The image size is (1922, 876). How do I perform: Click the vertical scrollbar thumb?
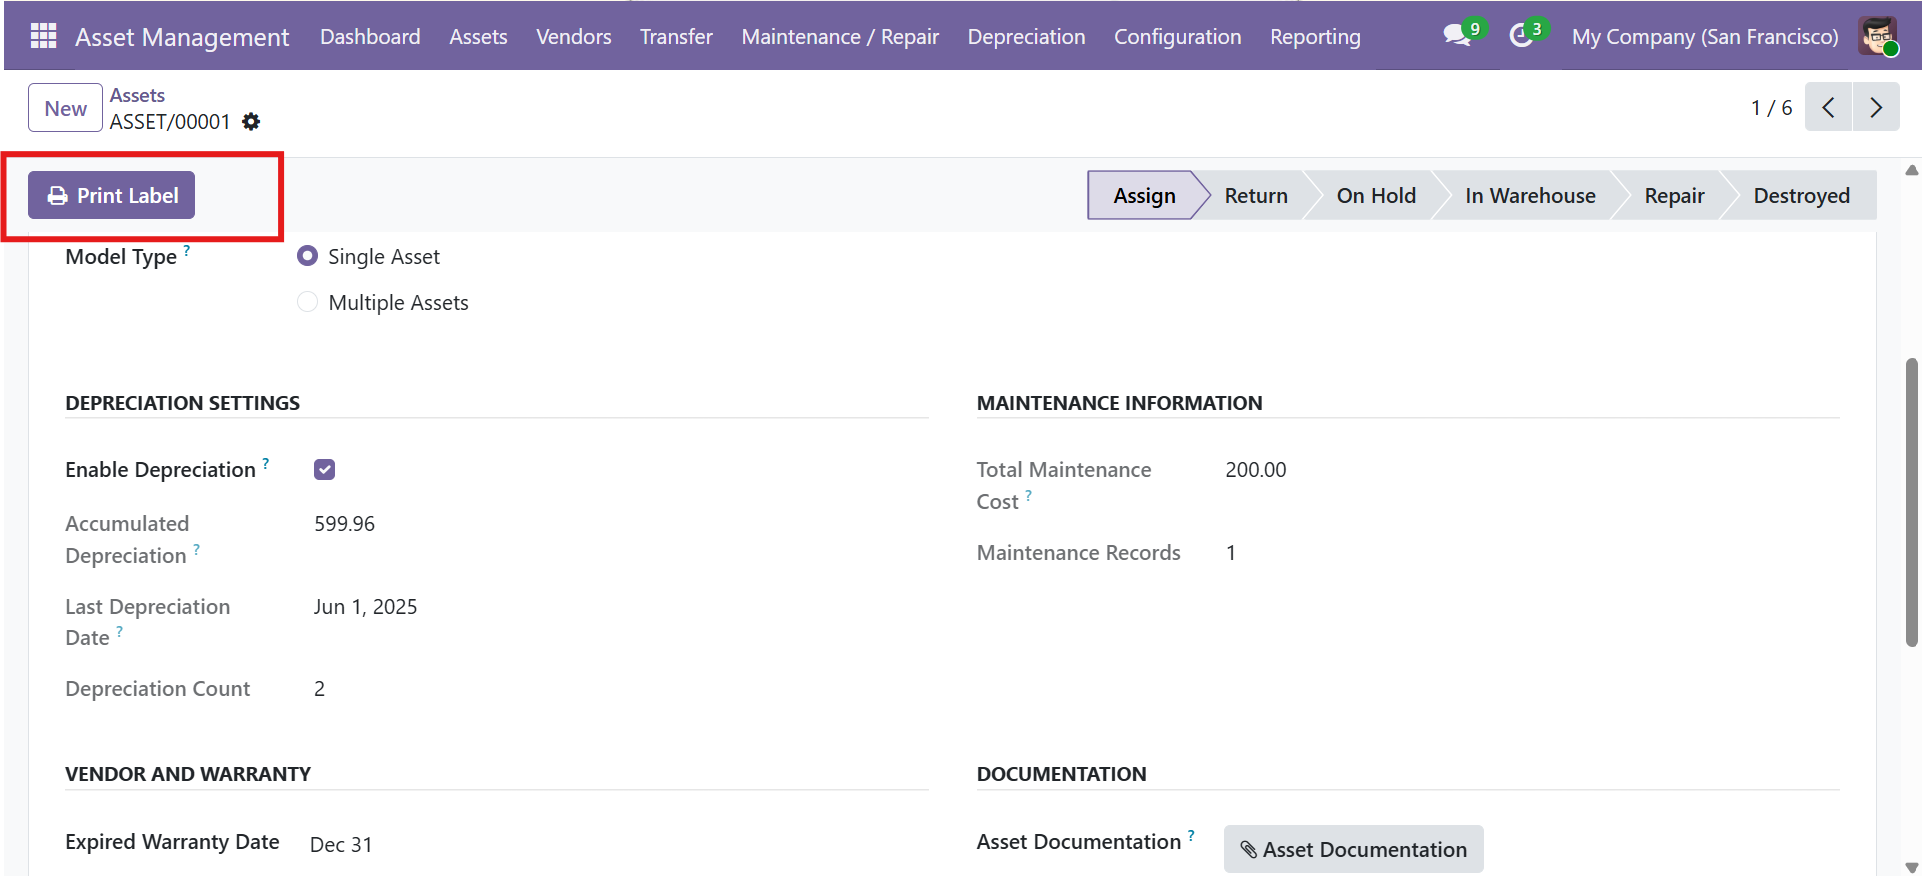pos(1912,502)
